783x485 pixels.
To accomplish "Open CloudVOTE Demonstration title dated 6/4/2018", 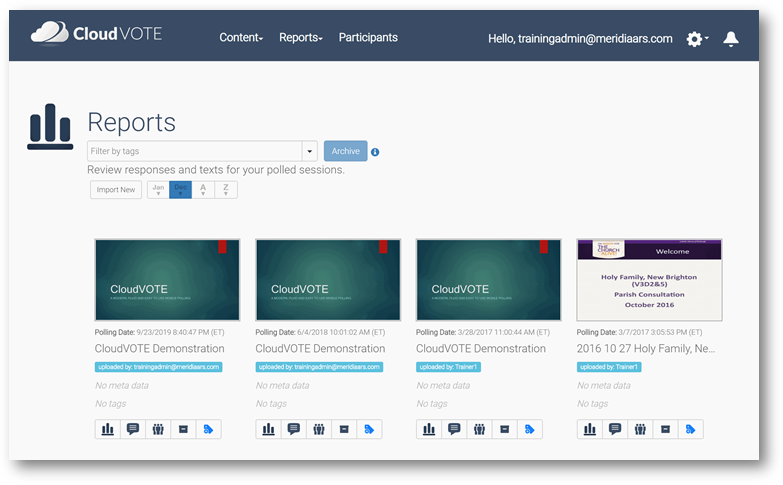I will coord(320,348).
